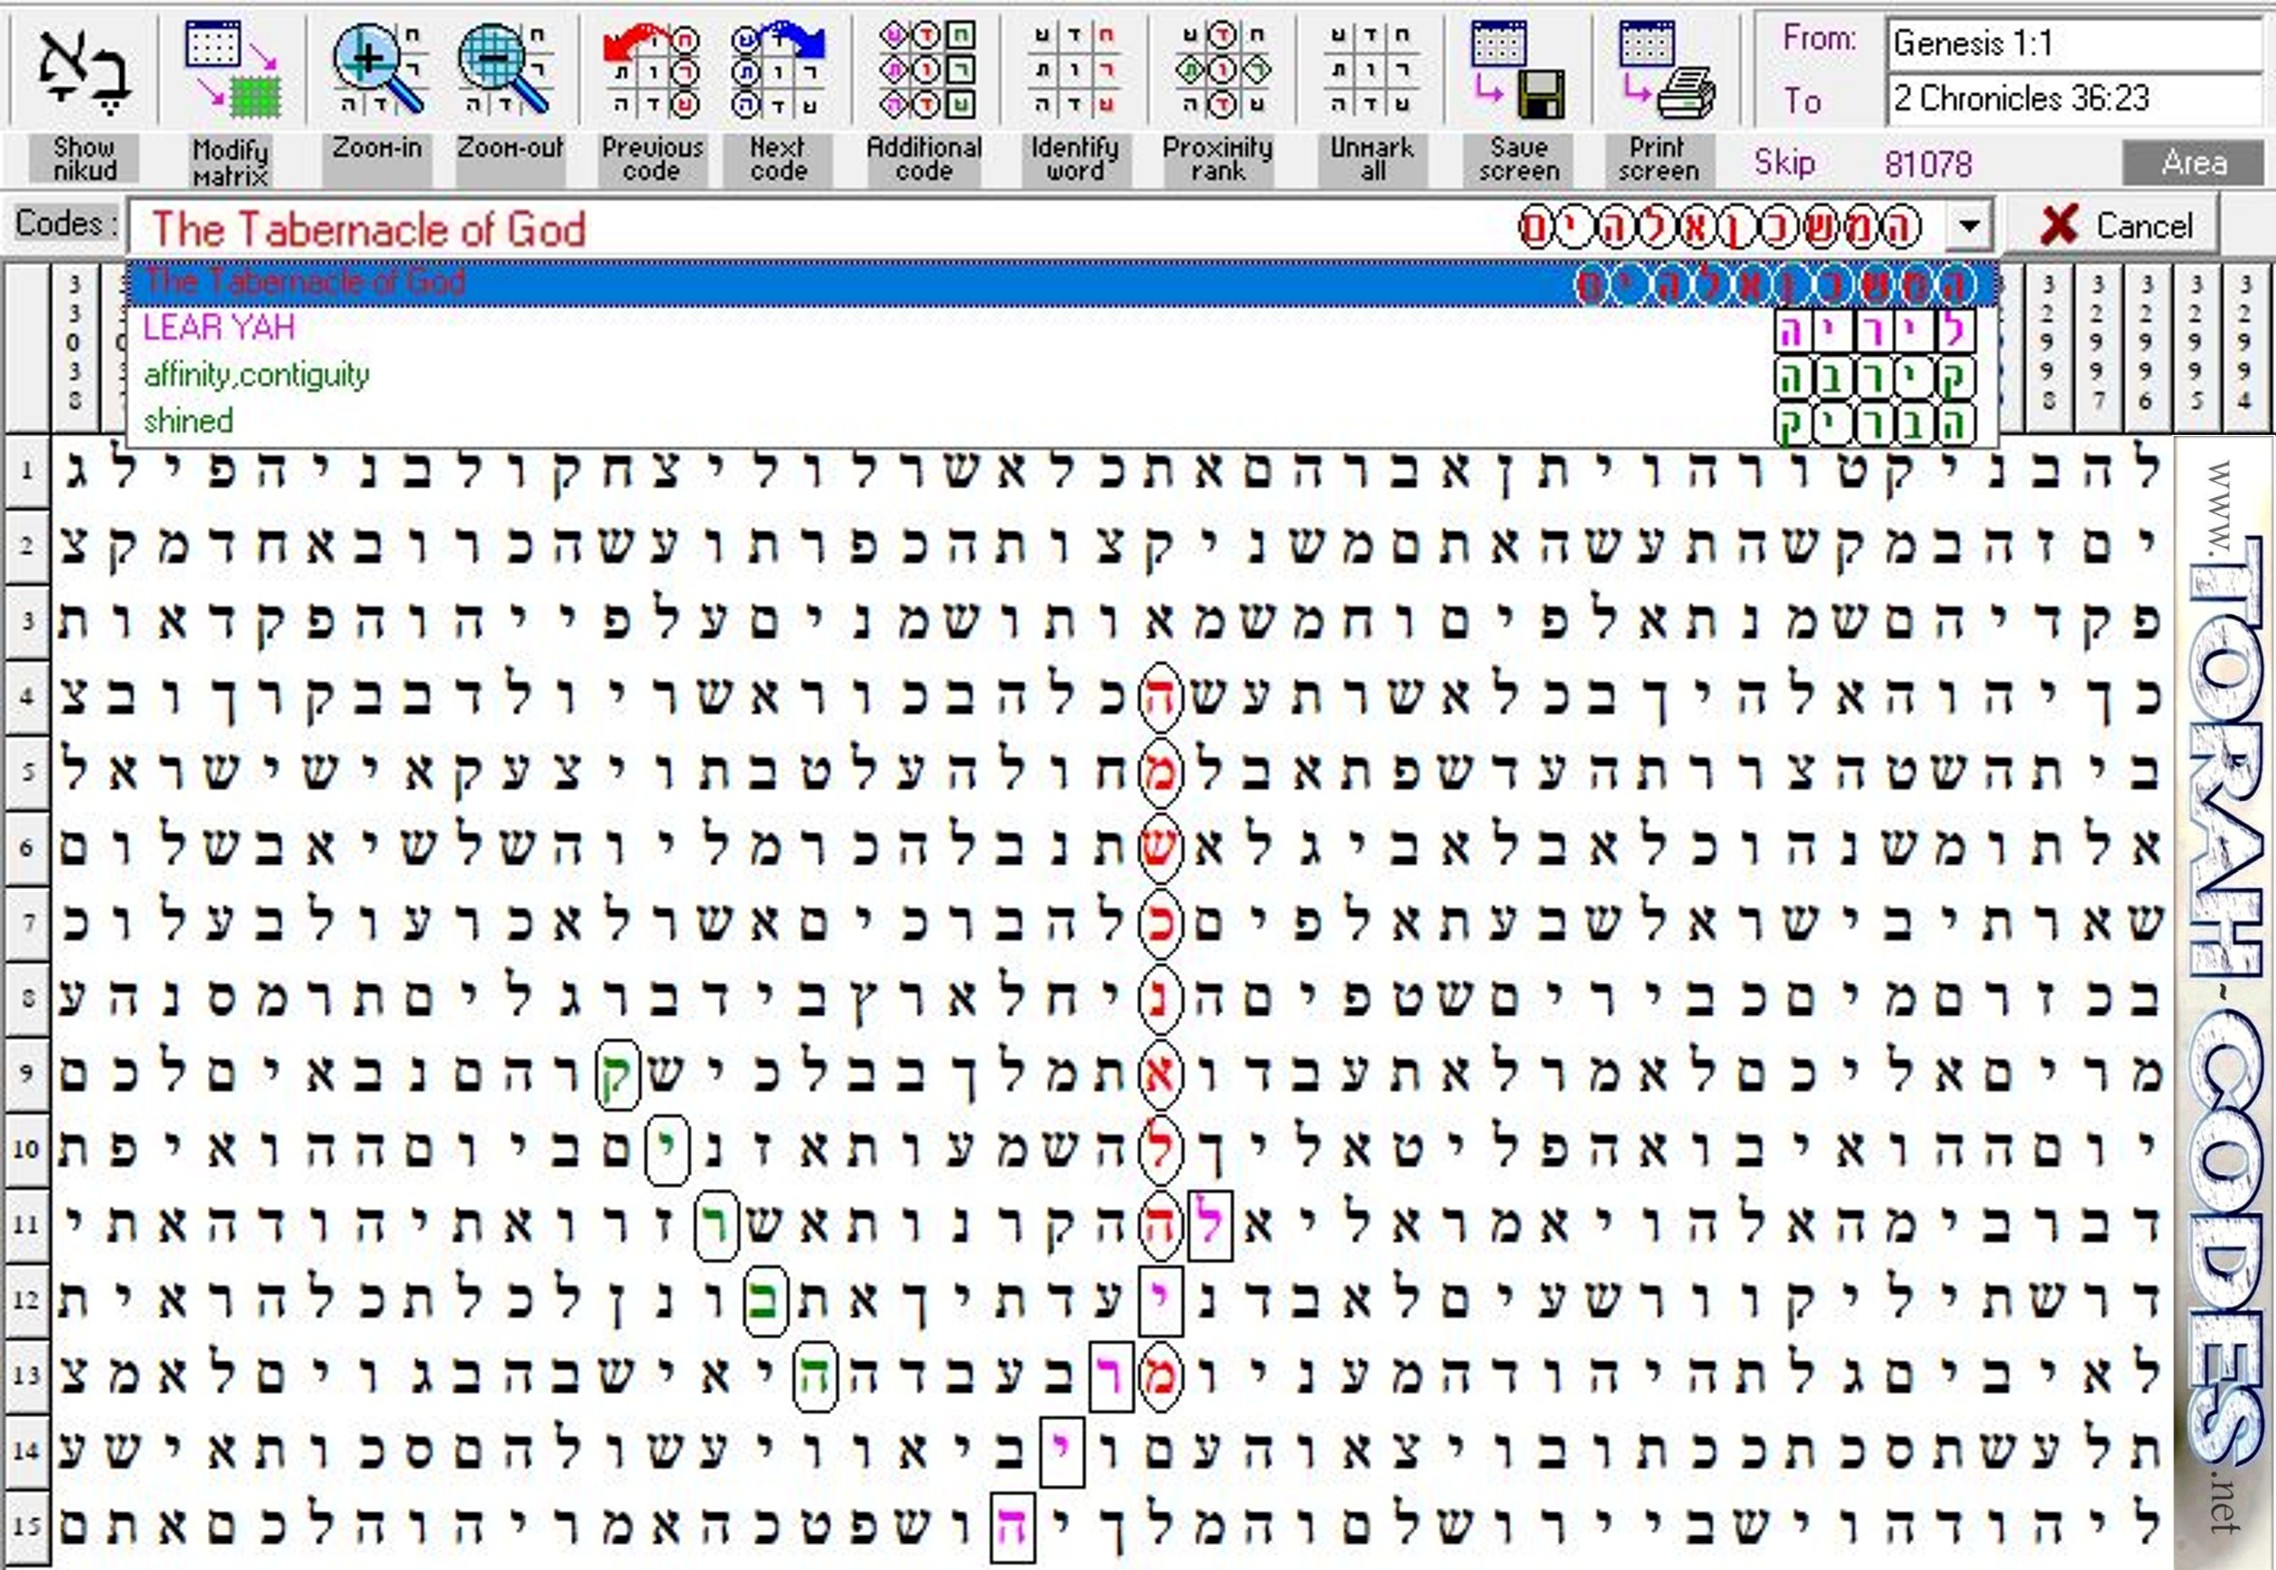This screenshot has height=1570, width=2276.
Task: Click the Save screen icon
Action: [x=1517, y=70]
